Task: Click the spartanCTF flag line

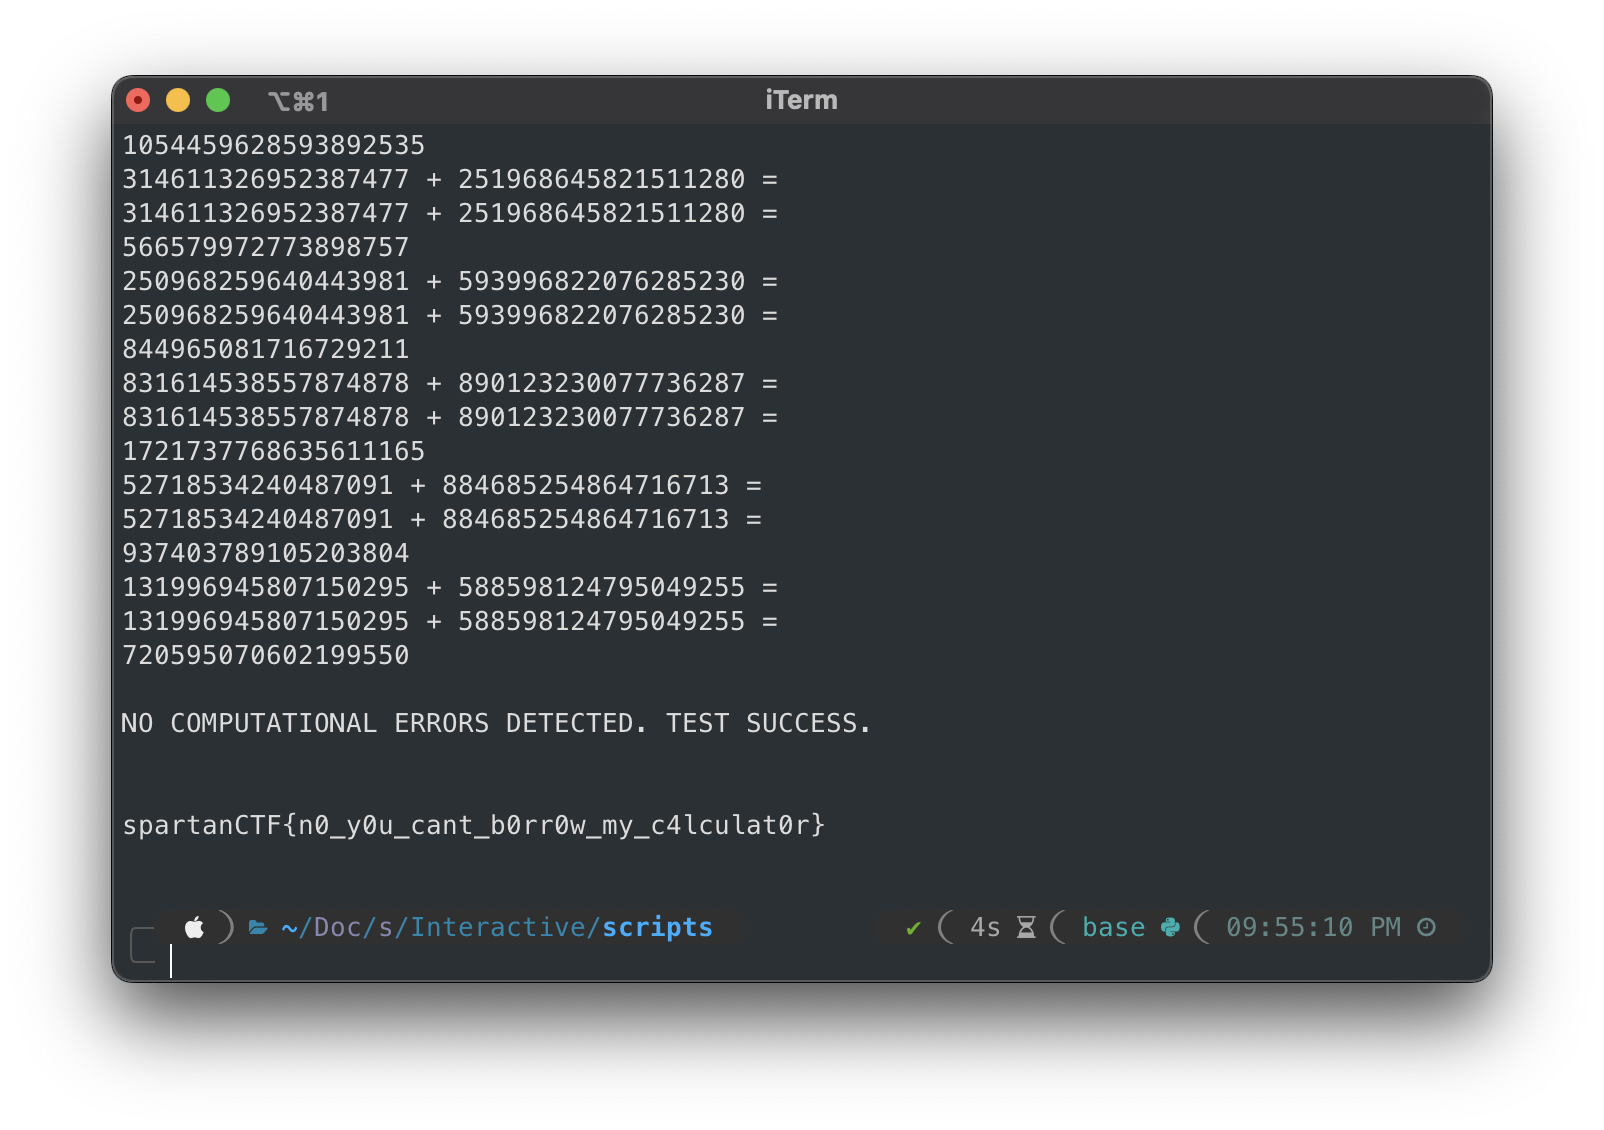Action: (x=474, y=825)
